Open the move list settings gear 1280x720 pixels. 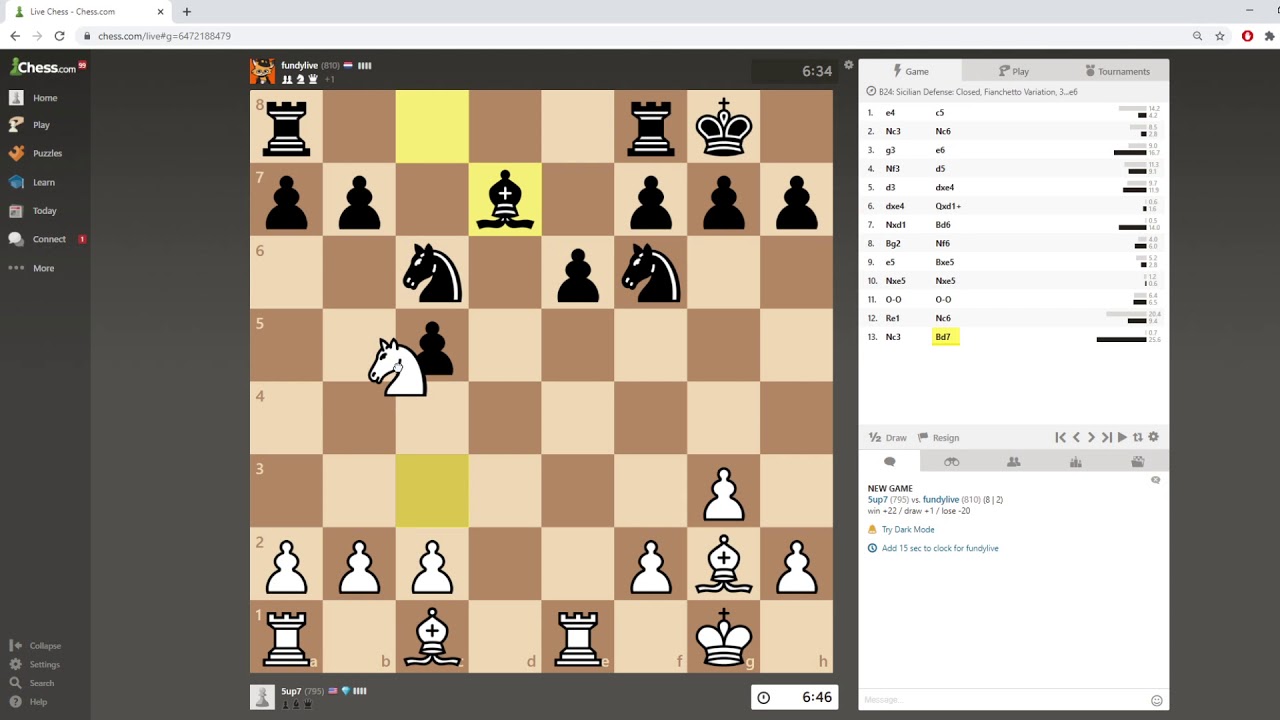pos(1153,437)
